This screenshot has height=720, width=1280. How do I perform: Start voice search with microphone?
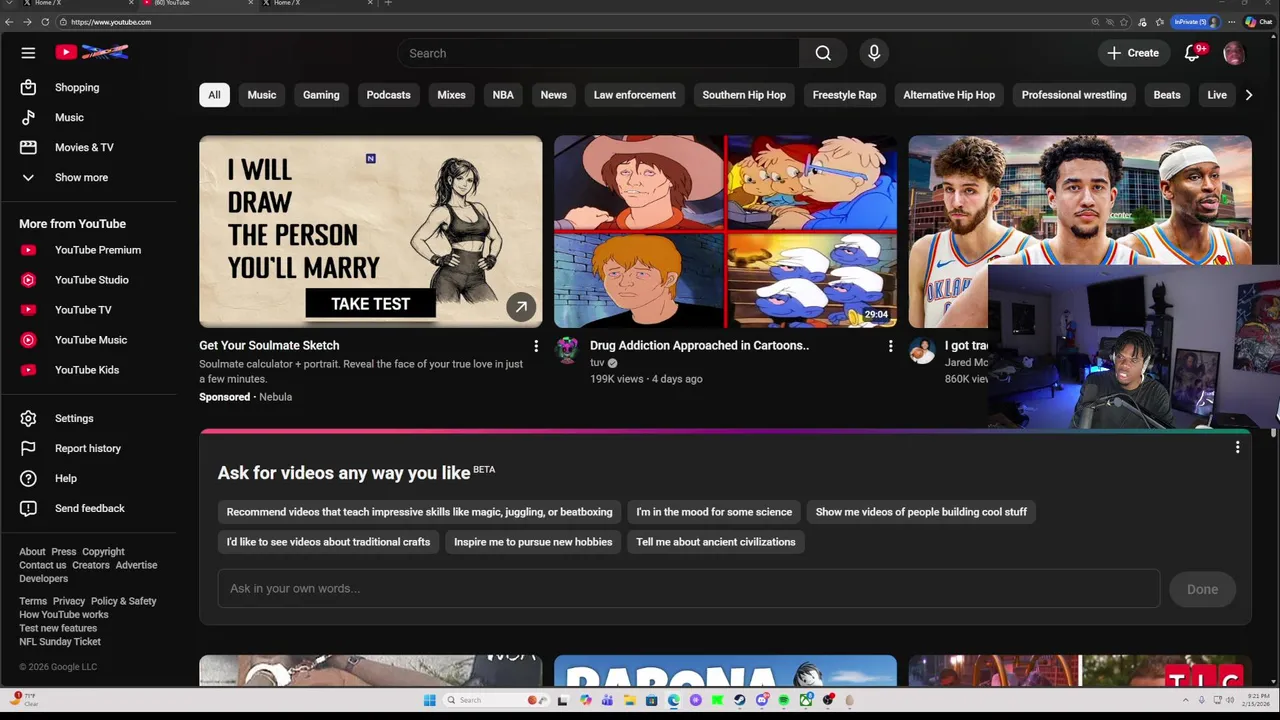coord(874,53)
